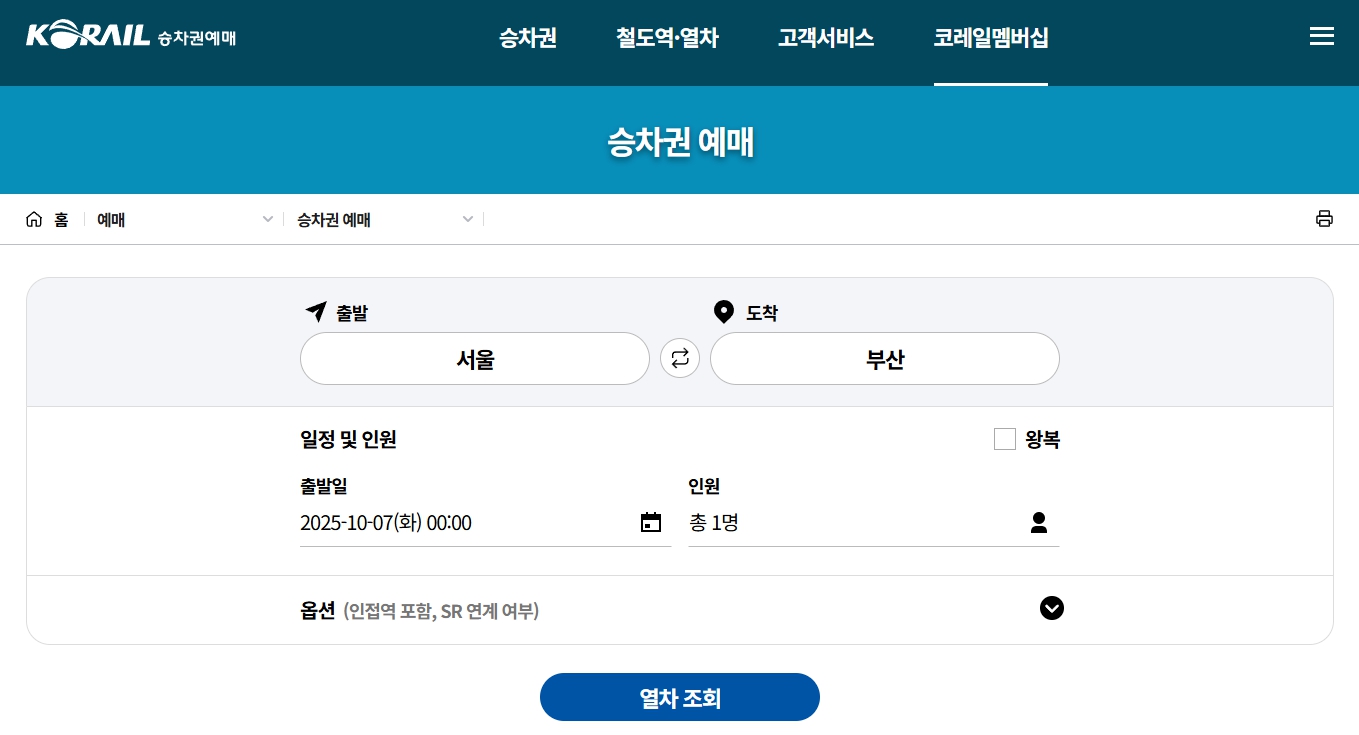
Task: Expand the 옵션 section chevron
Action: tap(1052, 608)
